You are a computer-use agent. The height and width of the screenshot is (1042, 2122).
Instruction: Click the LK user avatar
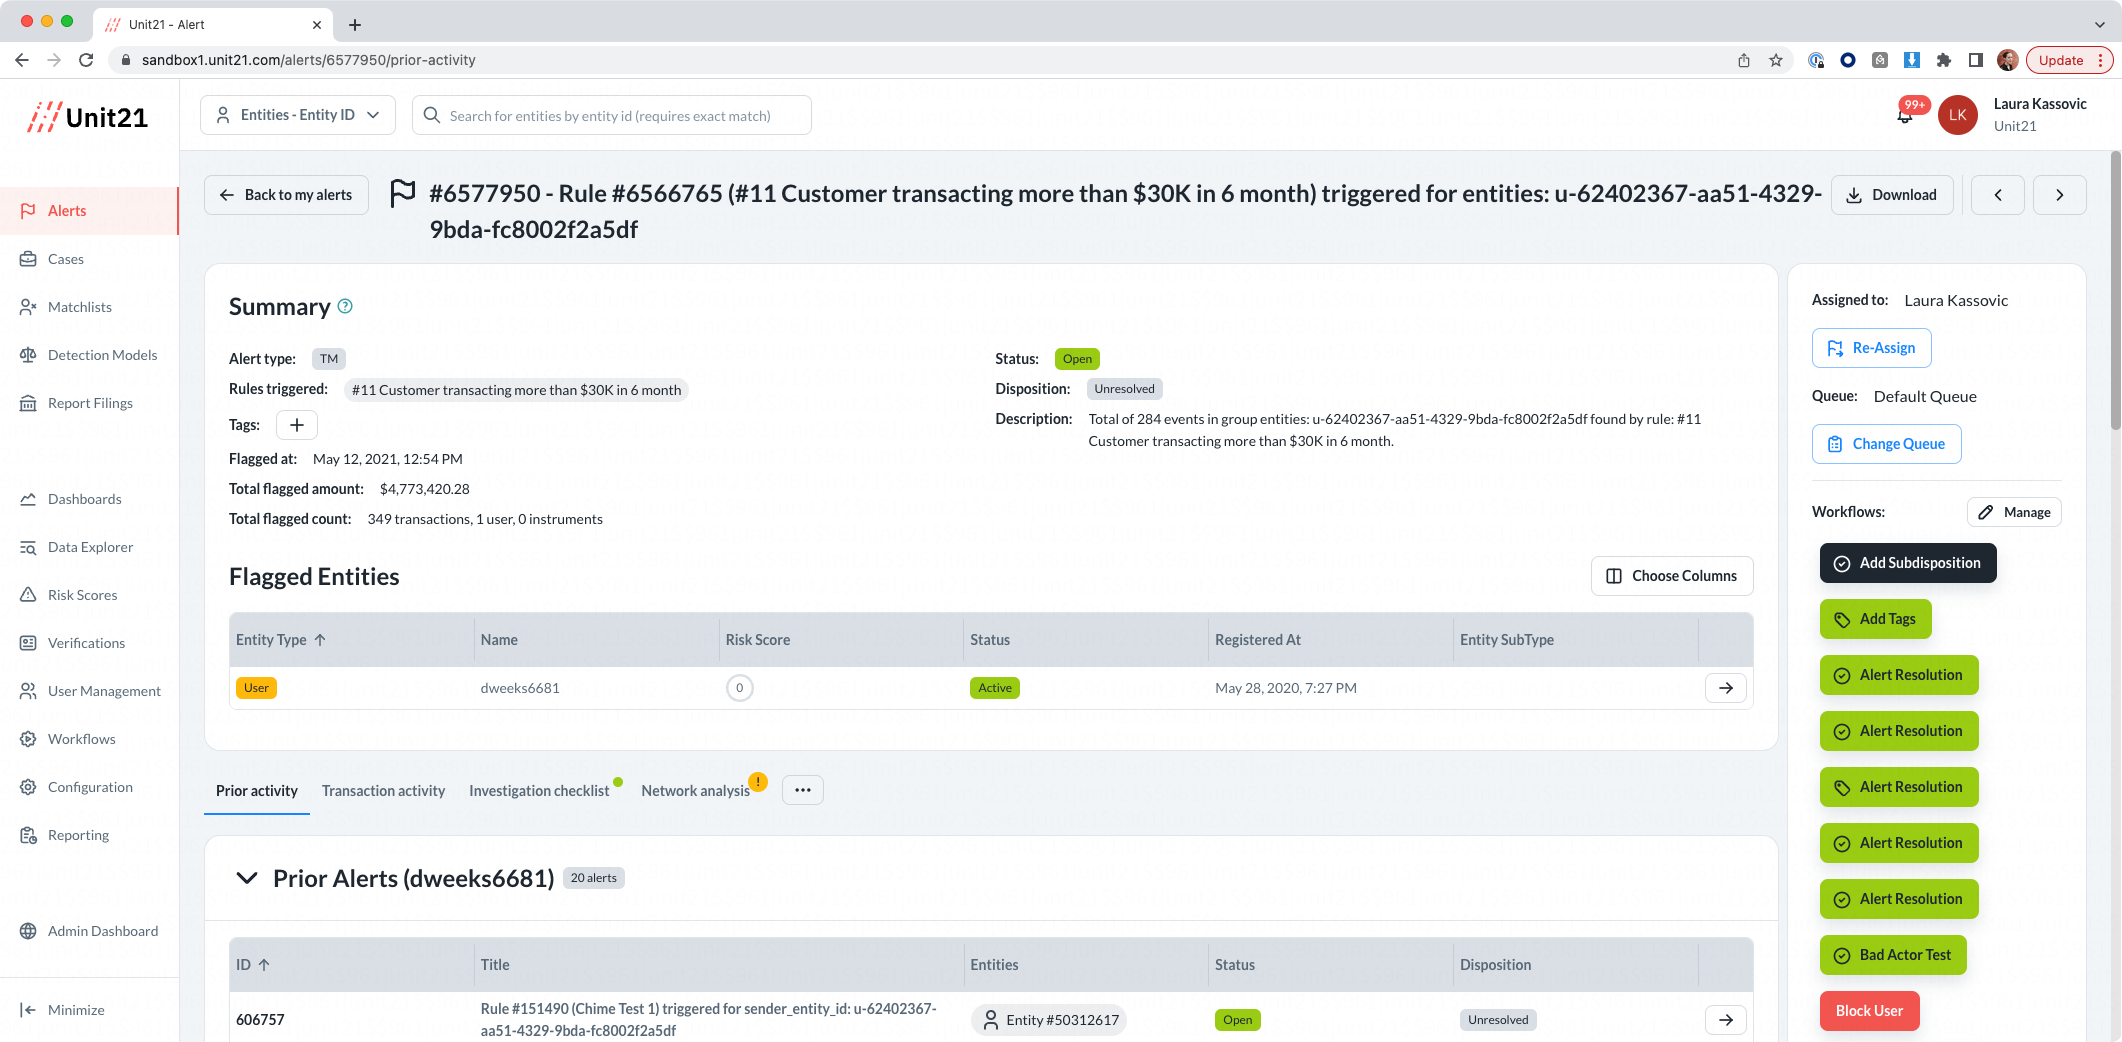(x=1958, y=115)
